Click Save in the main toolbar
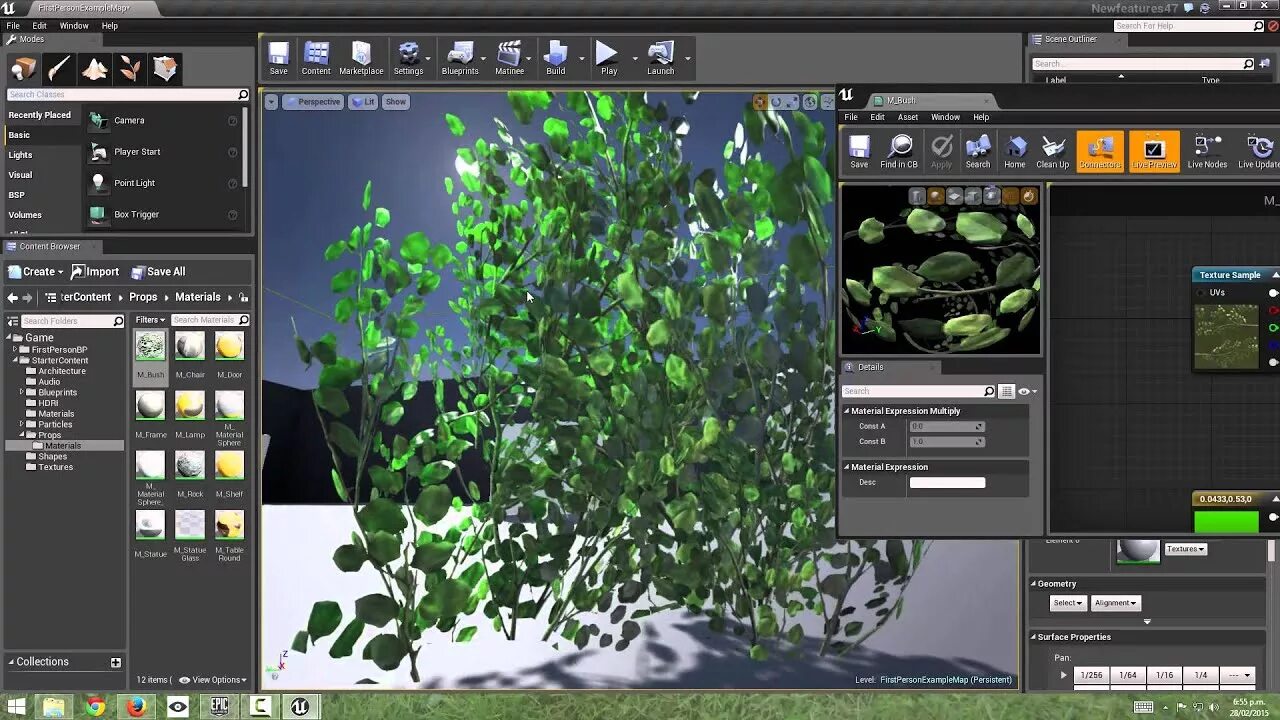Image resolution: width=1280 pixels, height=720 pixels. [278, 58]
